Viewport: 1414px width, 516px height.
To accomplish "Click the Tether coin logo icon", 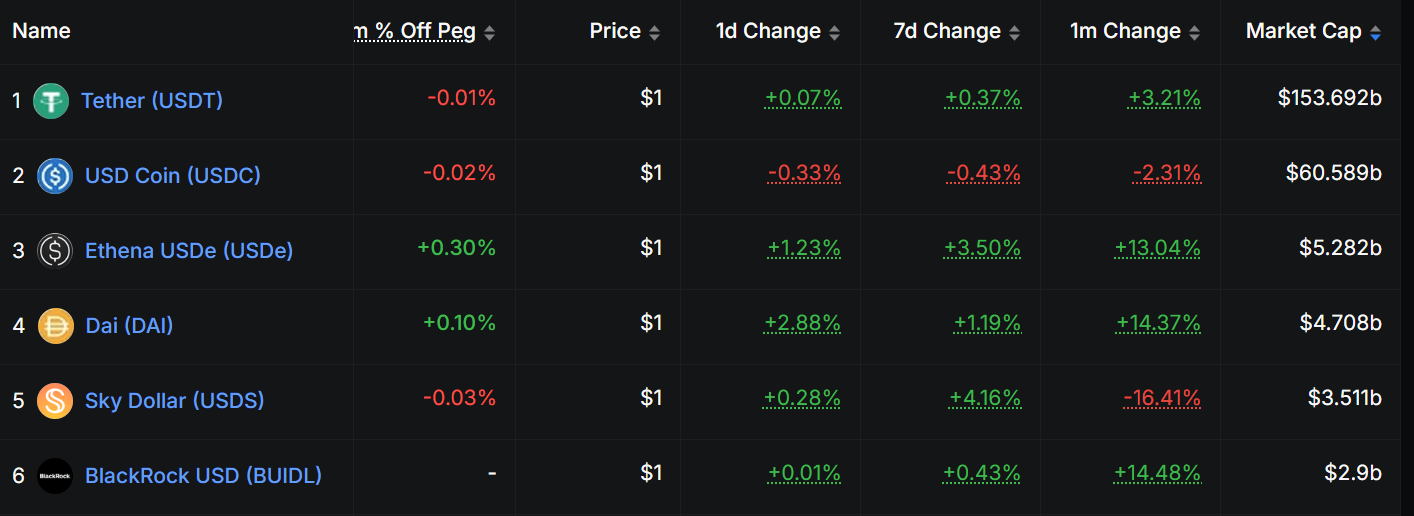I will [51, 101].
